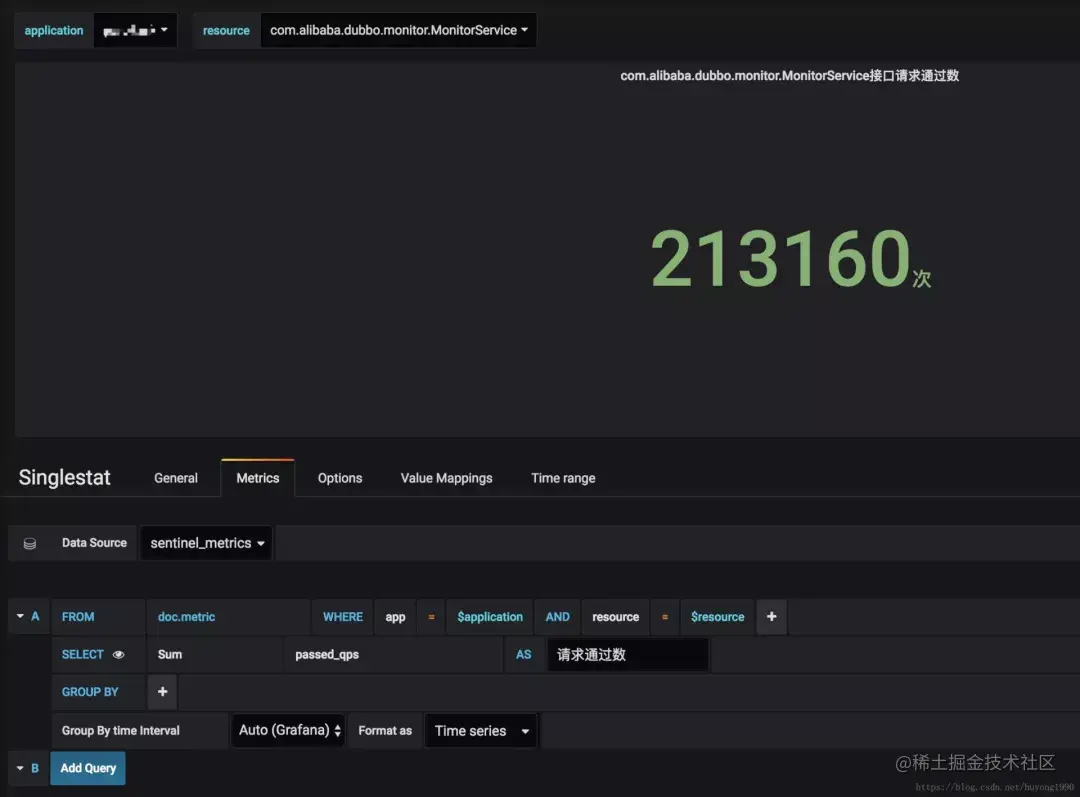1080x797 pixels.
Task: Click the Add Query button
Action: click(x=88, y=768)
